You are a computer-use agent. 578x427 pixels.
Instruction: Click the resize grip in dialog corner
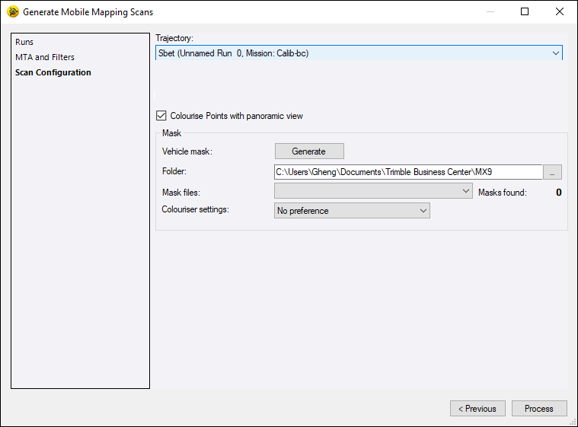(573, 423)
